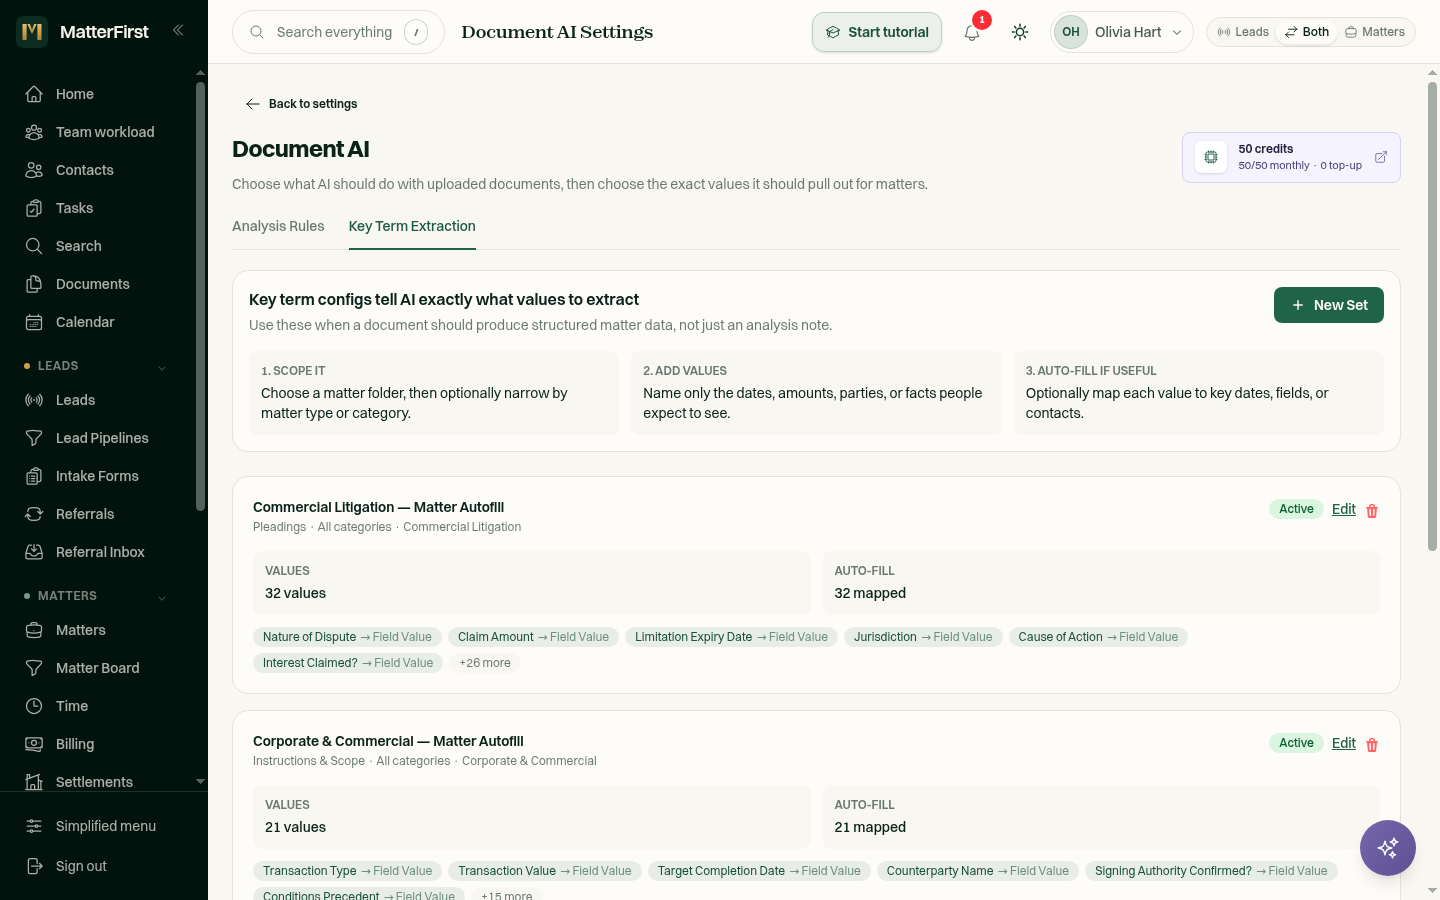Switch view to Leads only
The height and width of the screenshot is (900, 1440).
pos(1243,32)
